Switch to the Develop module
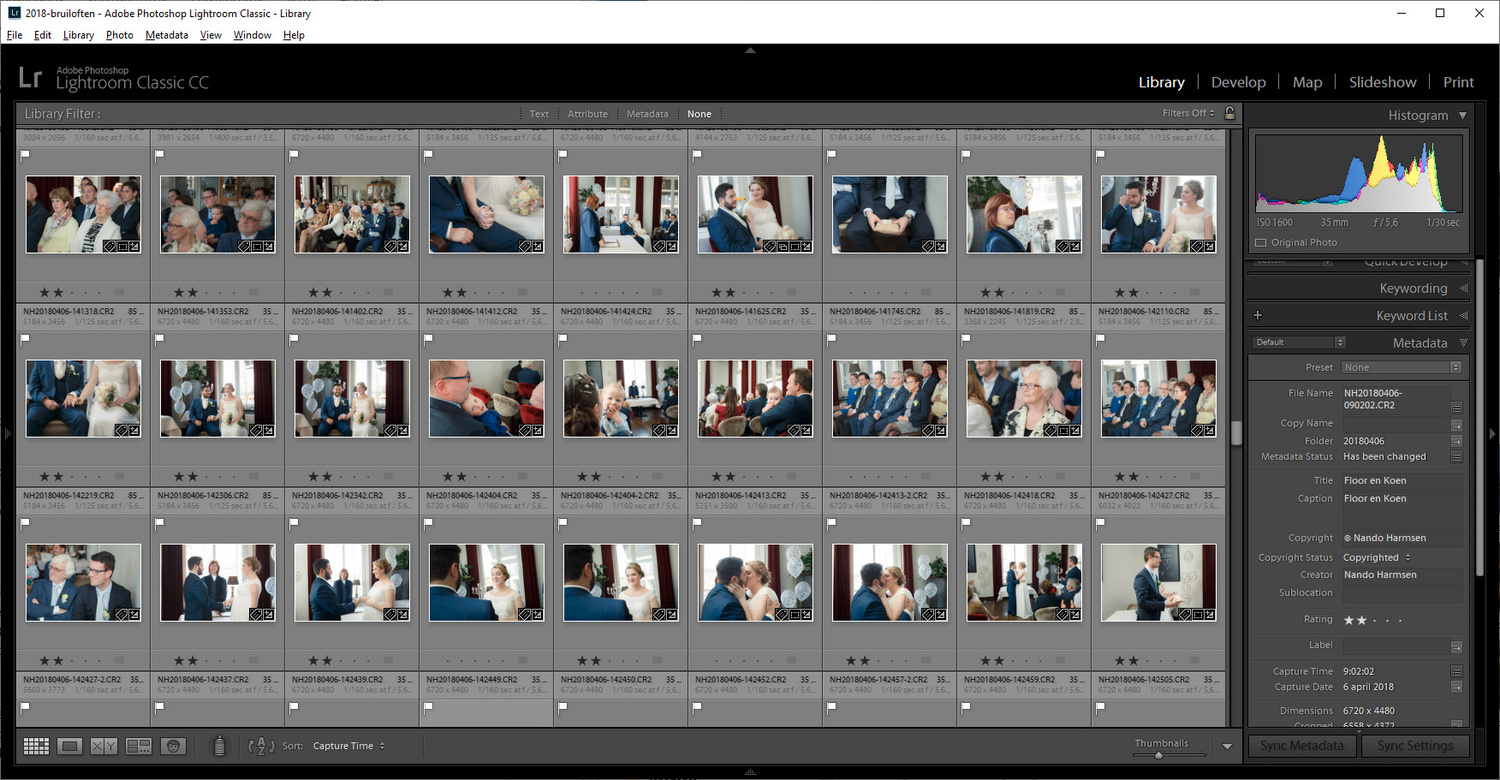 click(1238, 82)
